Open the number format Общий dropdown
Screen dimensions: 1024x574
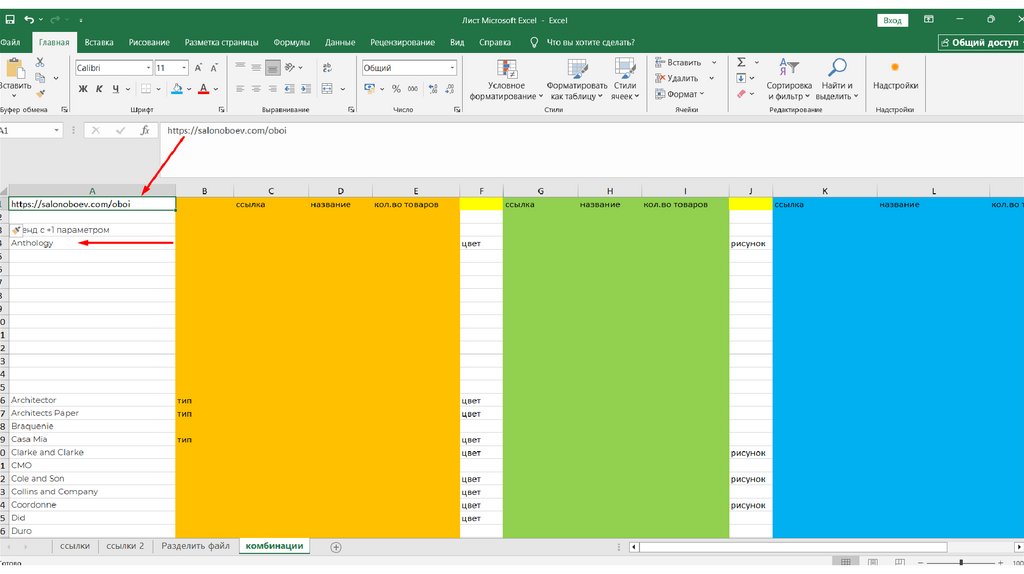click(x=452, y=68)
